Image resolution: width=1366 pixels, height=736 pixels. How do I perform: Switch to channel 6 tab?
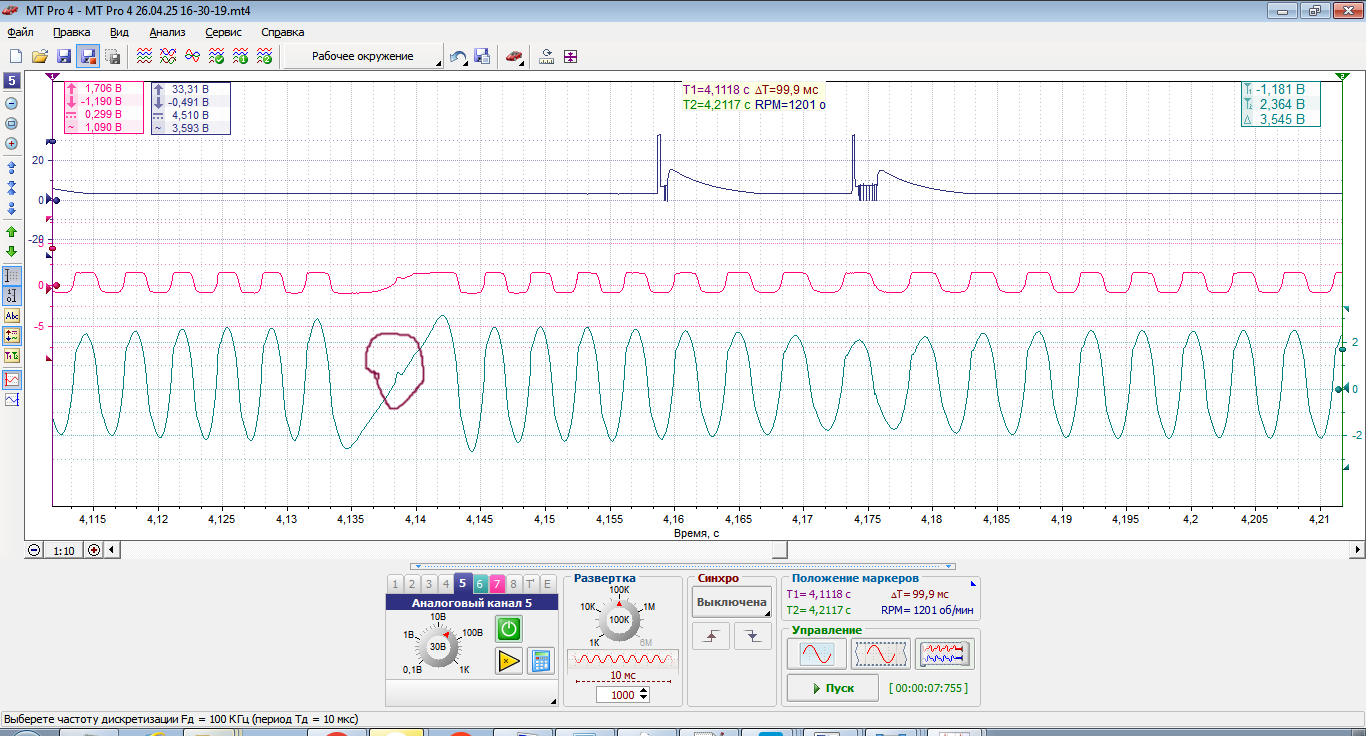479,584
